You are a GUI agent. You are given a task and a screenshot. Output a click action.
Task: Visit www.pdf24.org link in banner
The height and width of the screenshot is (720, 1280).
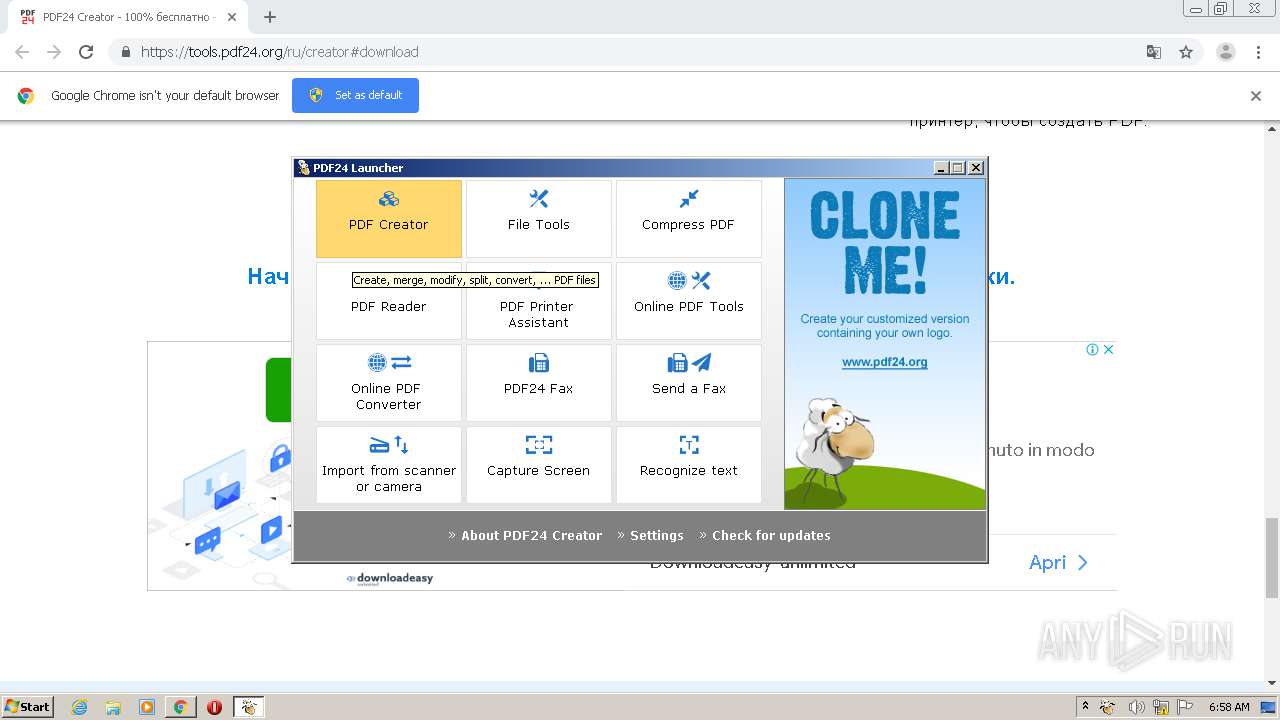click(885, 362)
